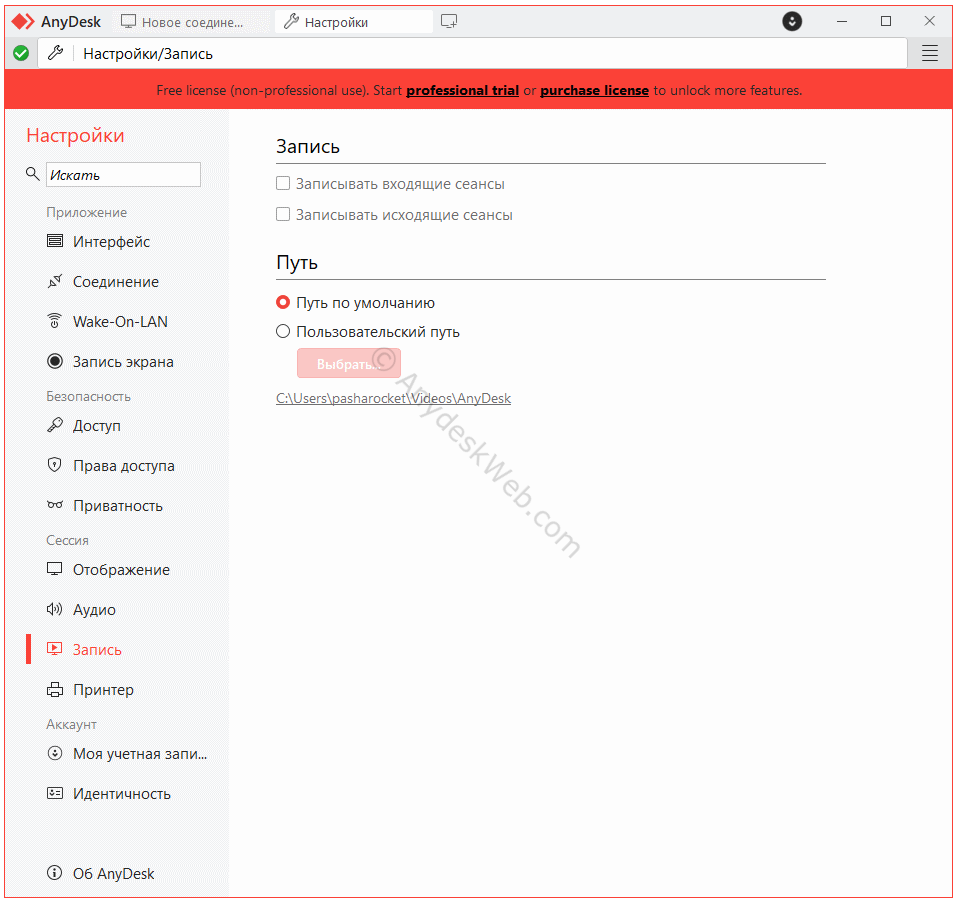Click the account avatar icon in title bar
Screen dimensions: 955x900
pyautogui.click(x=792, y=22)
